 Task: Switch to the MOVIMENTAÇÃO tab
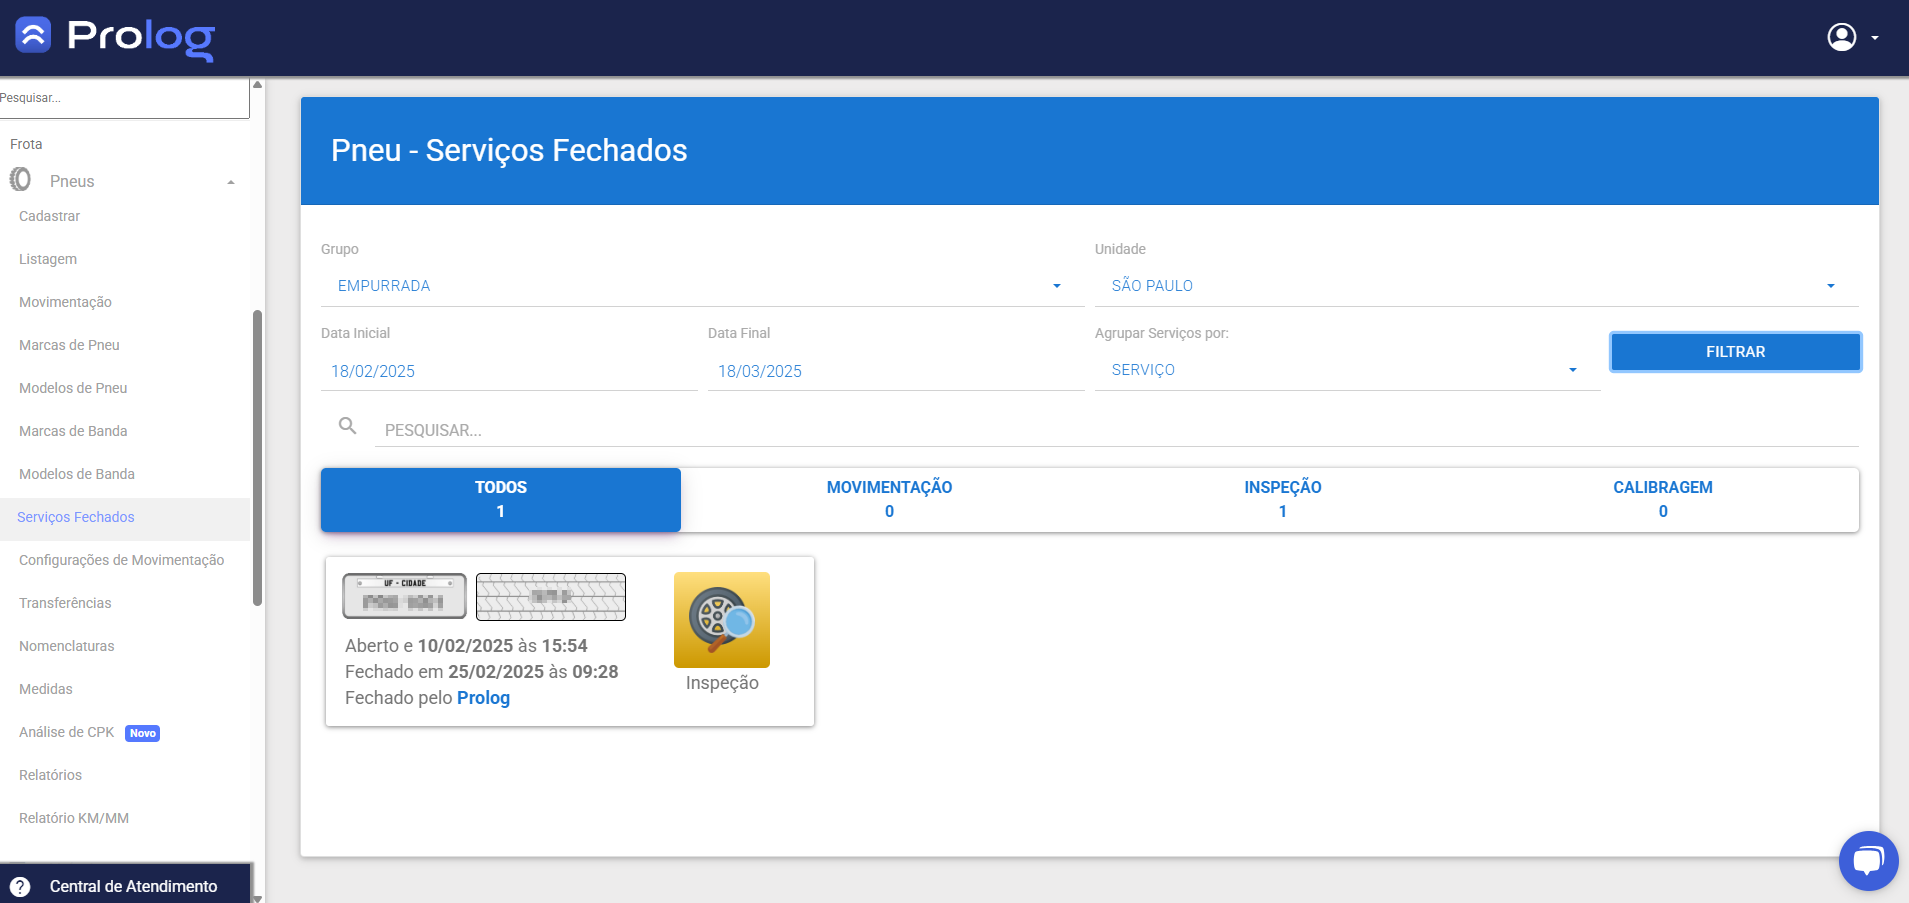tap(889, 499)
